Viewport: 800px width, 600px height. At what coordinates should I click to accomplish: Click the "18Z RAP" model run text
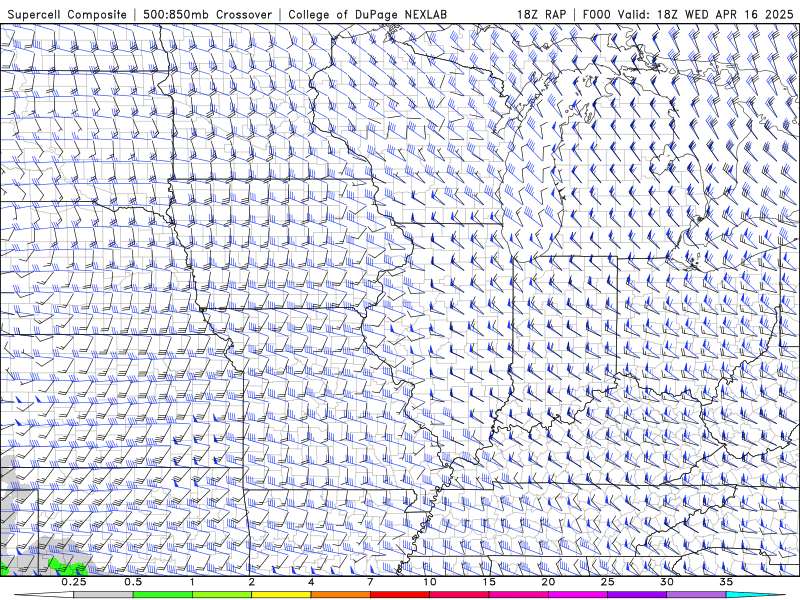pos(541,14)
